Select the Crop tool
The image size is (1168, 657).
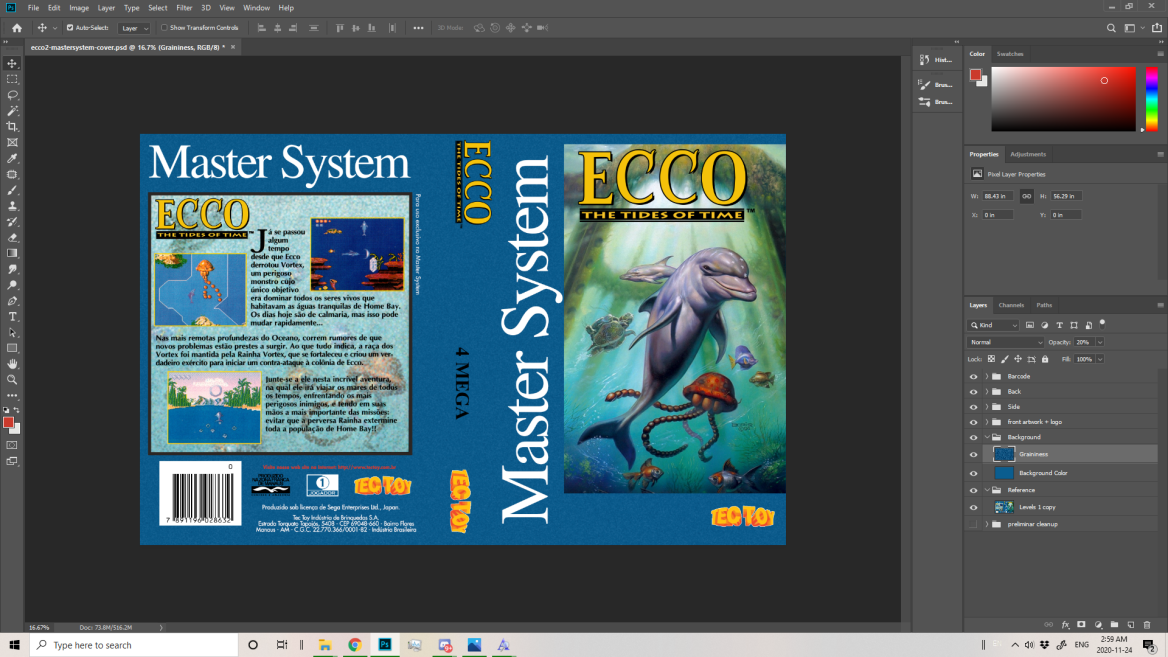coord(13,127)
